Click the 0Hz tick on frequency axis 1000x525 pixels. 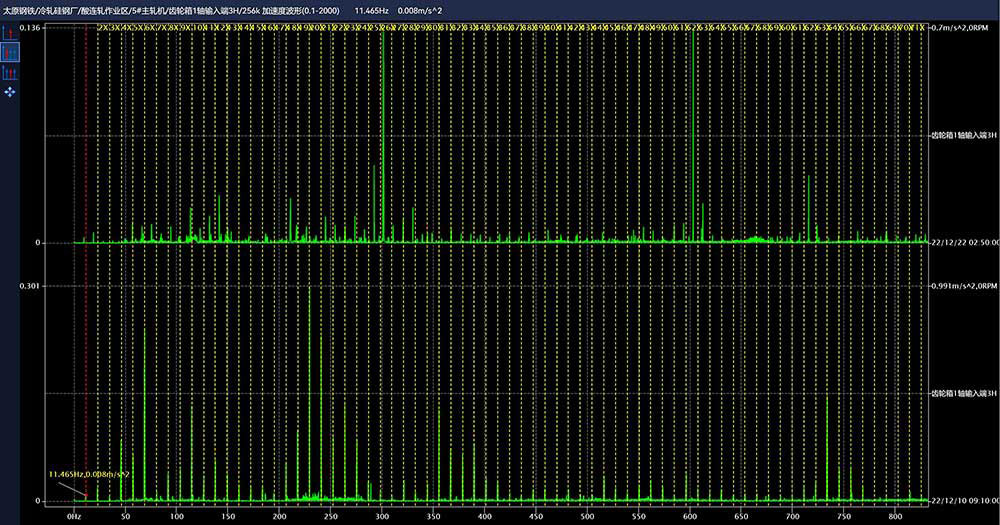tap(73, 516)
